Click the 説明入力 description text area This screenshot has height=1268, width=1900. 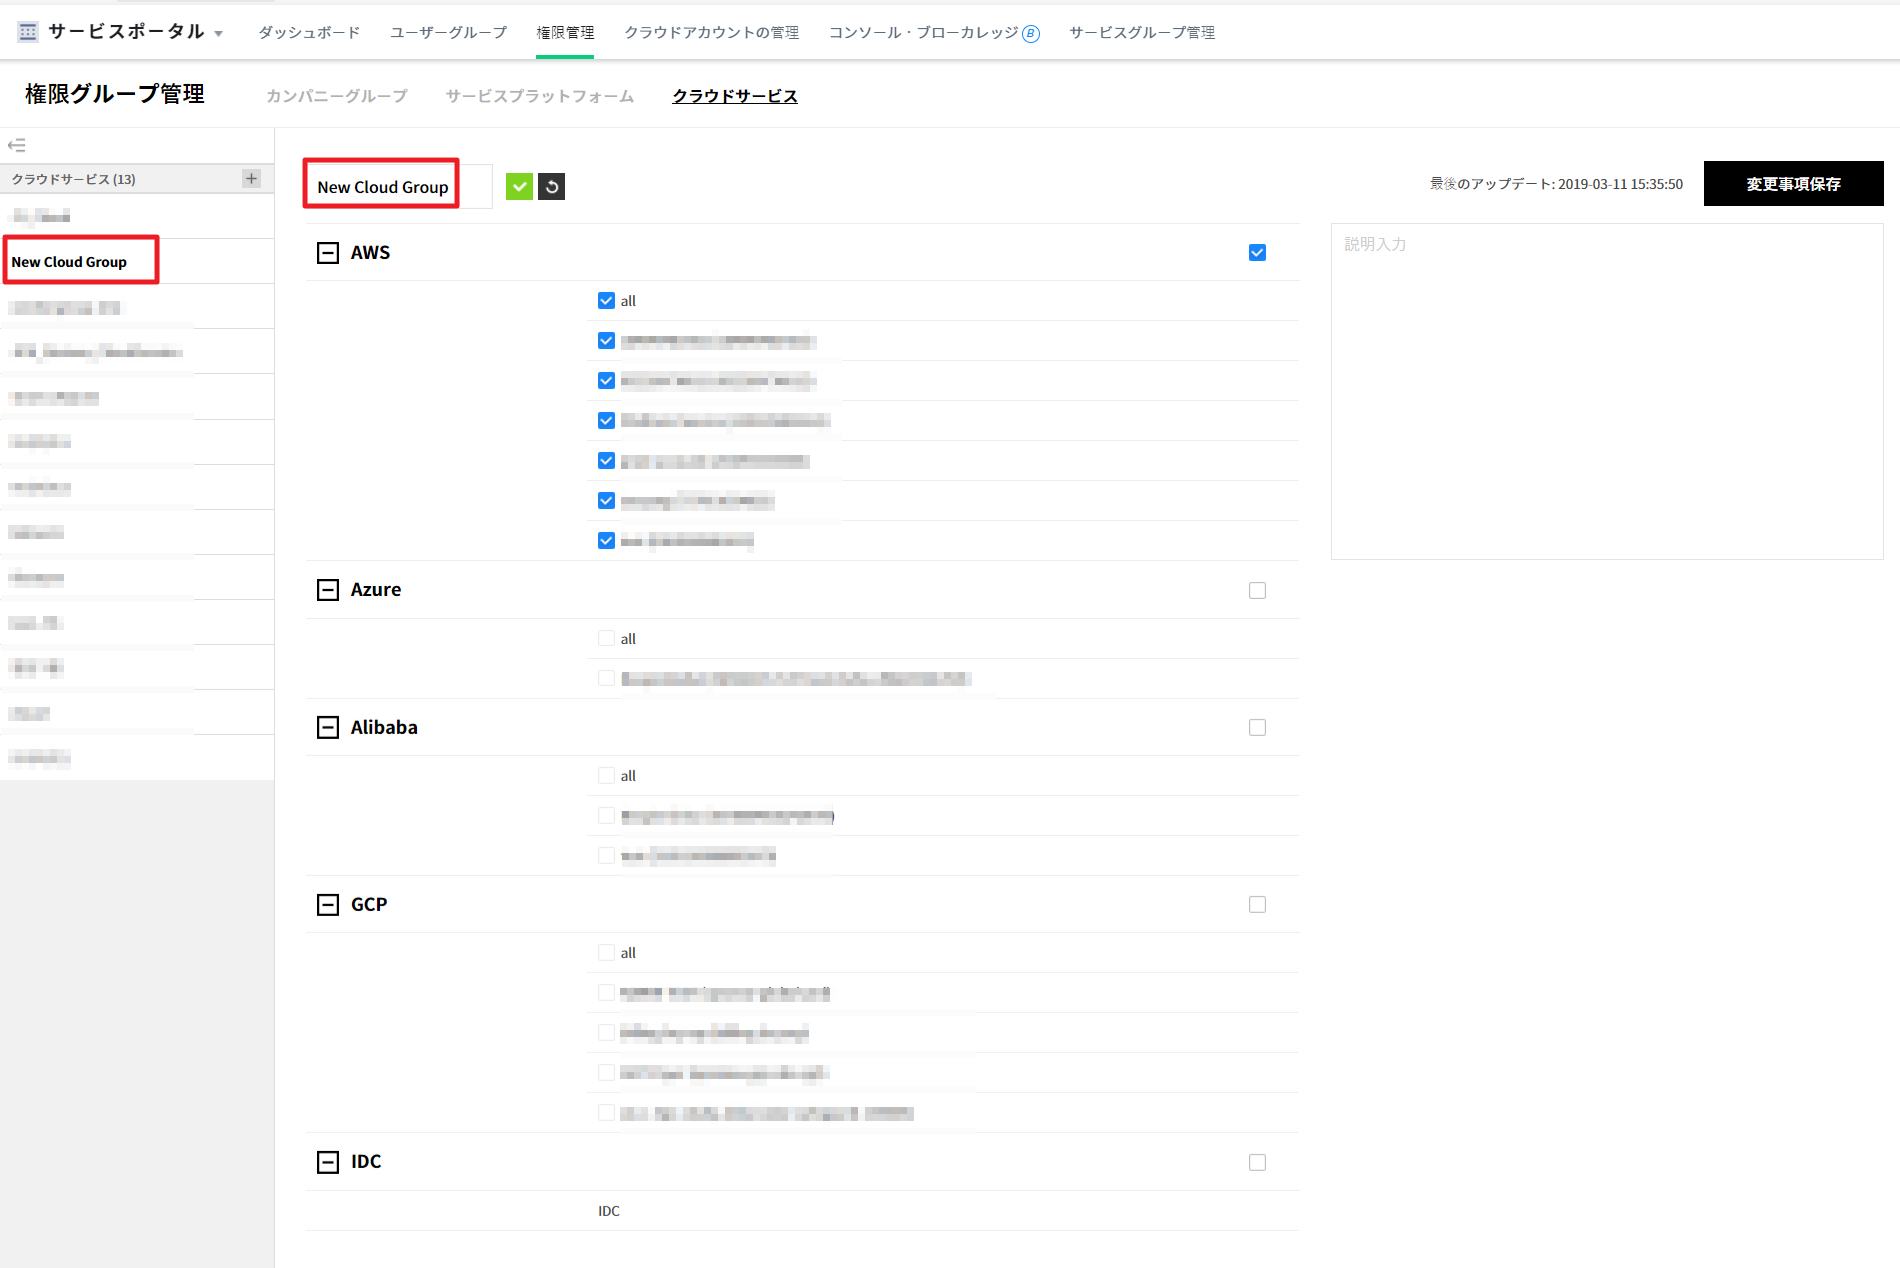(x=1606, y=390)
